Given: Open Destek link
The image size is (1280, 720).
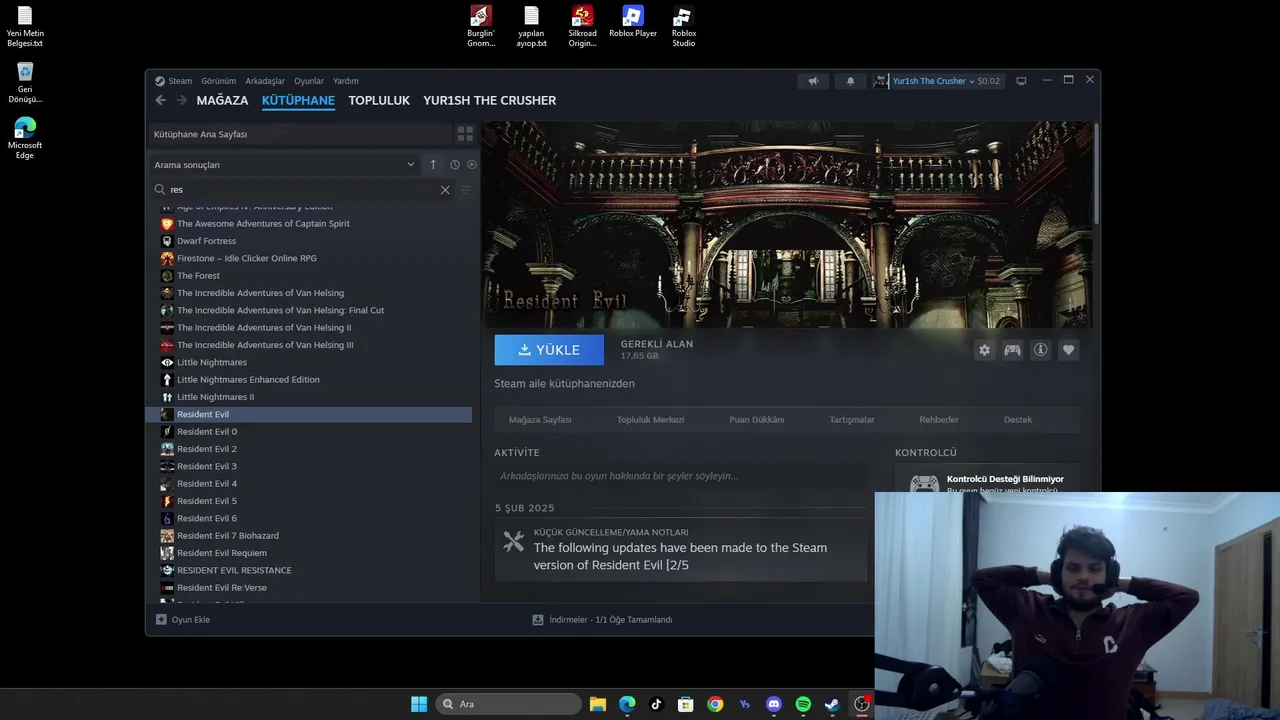Looking at the screenshot, I should pos(1018,420).
